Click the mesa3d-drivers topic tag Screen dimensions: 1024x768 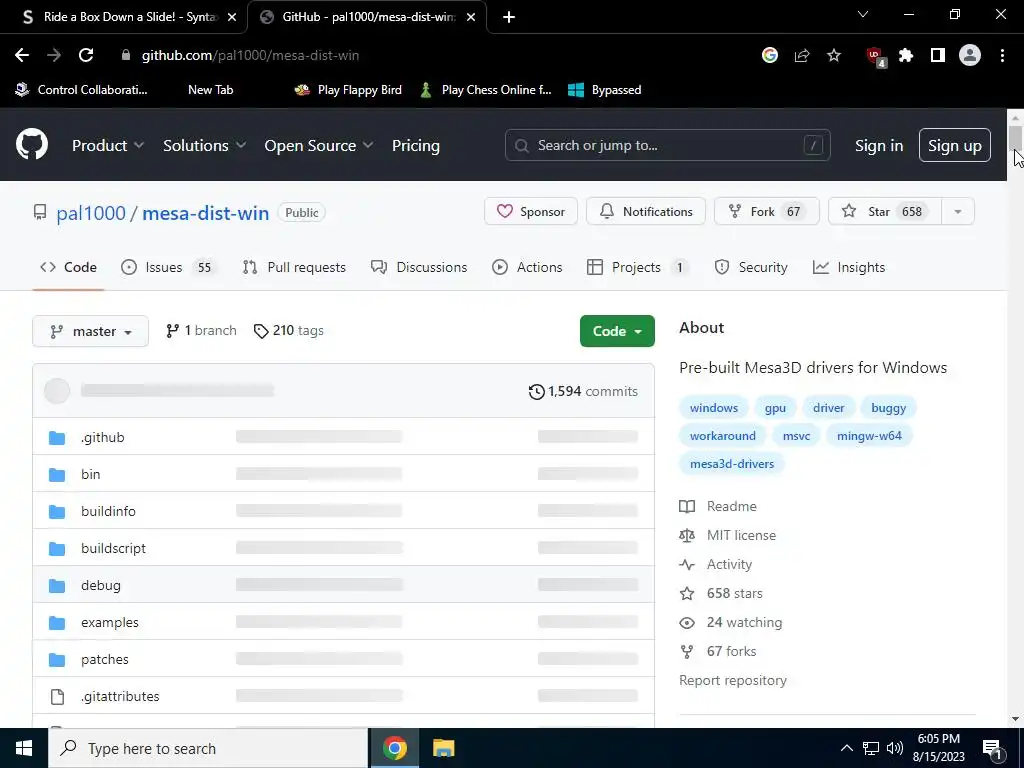click(732, 464)
